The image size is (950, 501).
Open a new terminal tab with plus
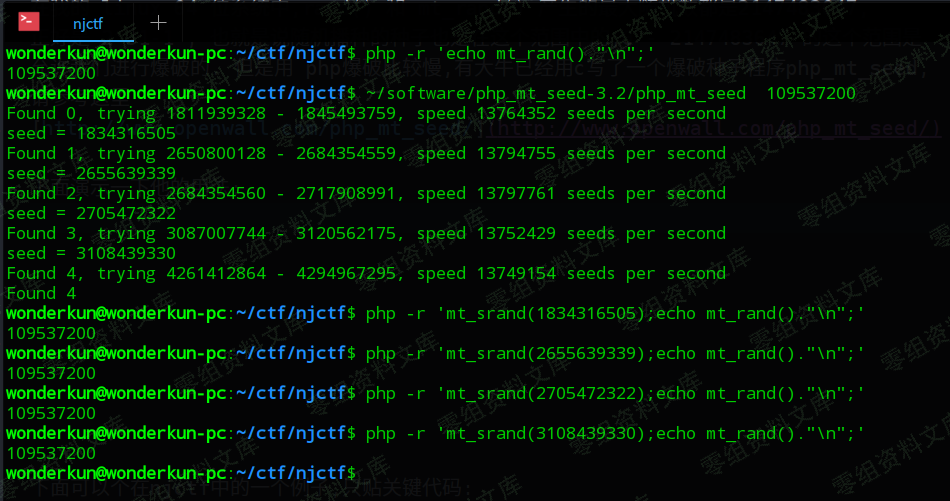[158, 23]
